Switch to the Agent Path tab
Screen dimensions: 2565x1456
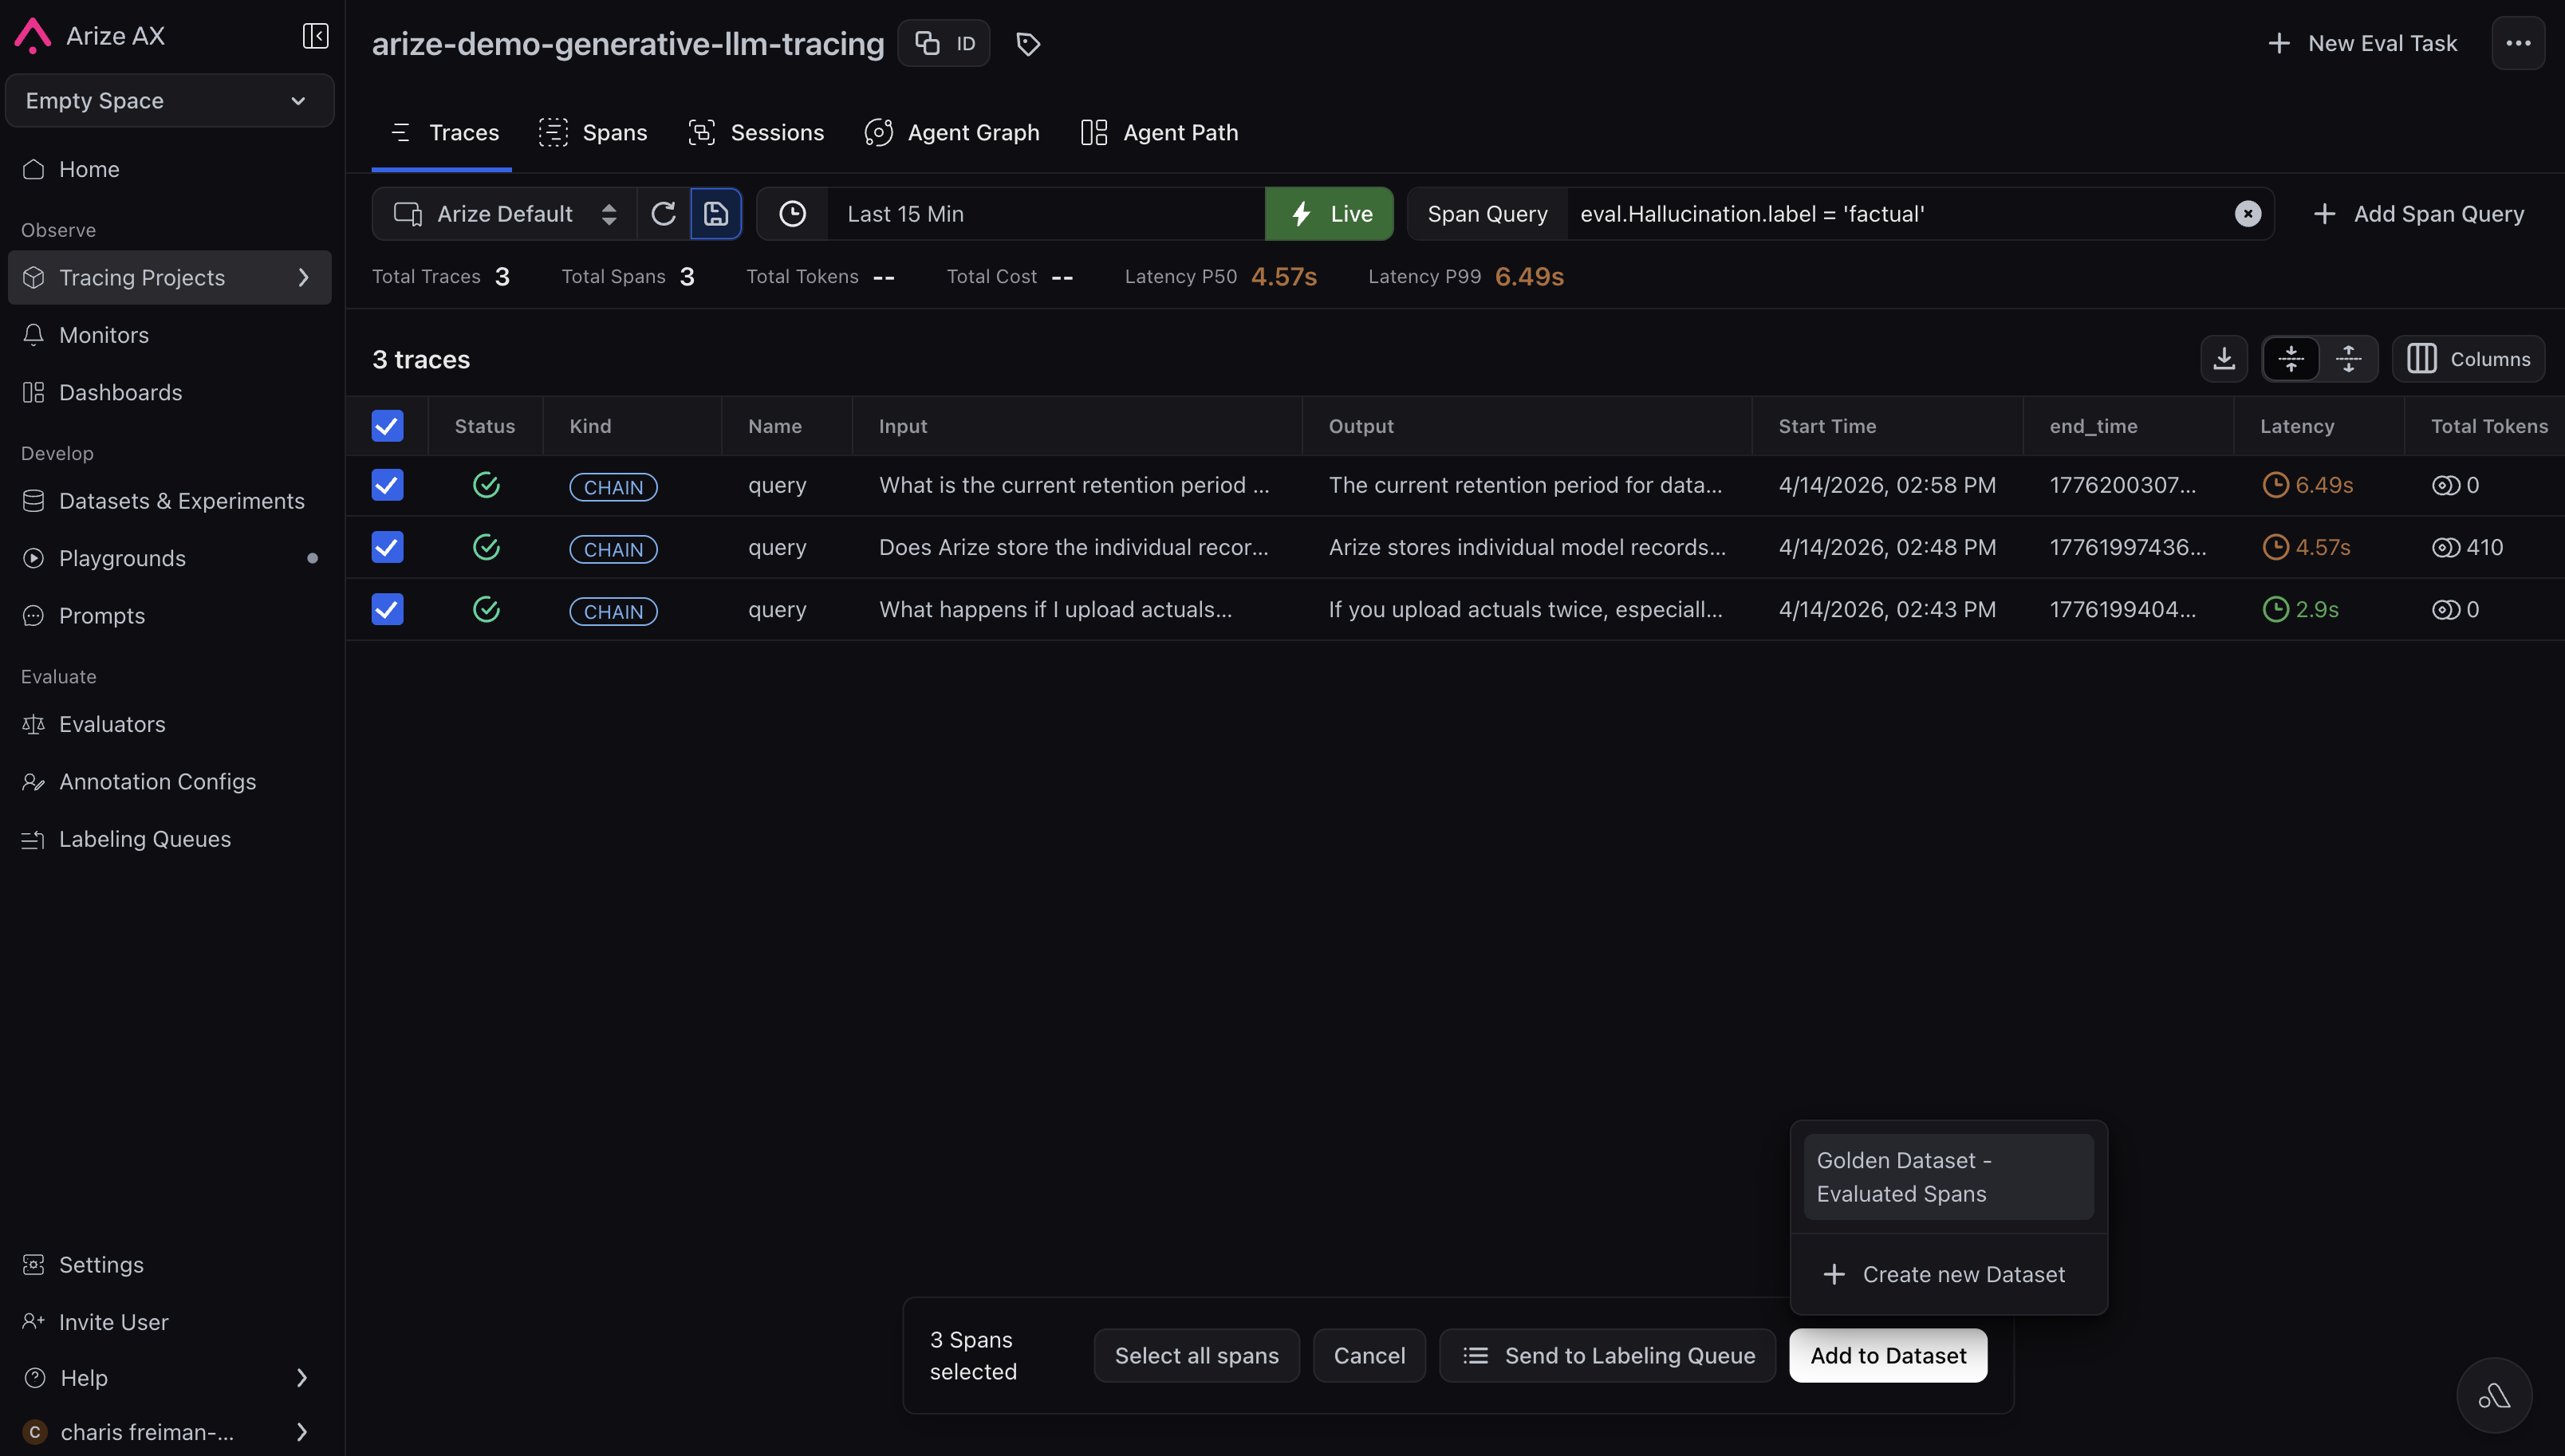click(x=1160, y=133)
